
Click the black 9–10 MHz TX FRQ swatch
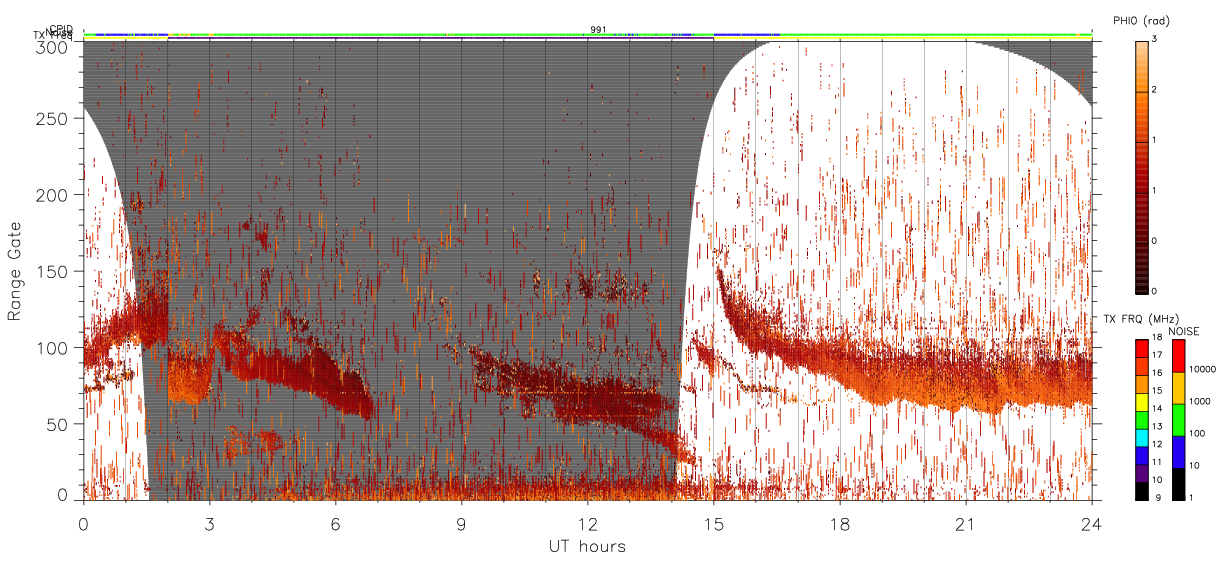(1141, 492)
